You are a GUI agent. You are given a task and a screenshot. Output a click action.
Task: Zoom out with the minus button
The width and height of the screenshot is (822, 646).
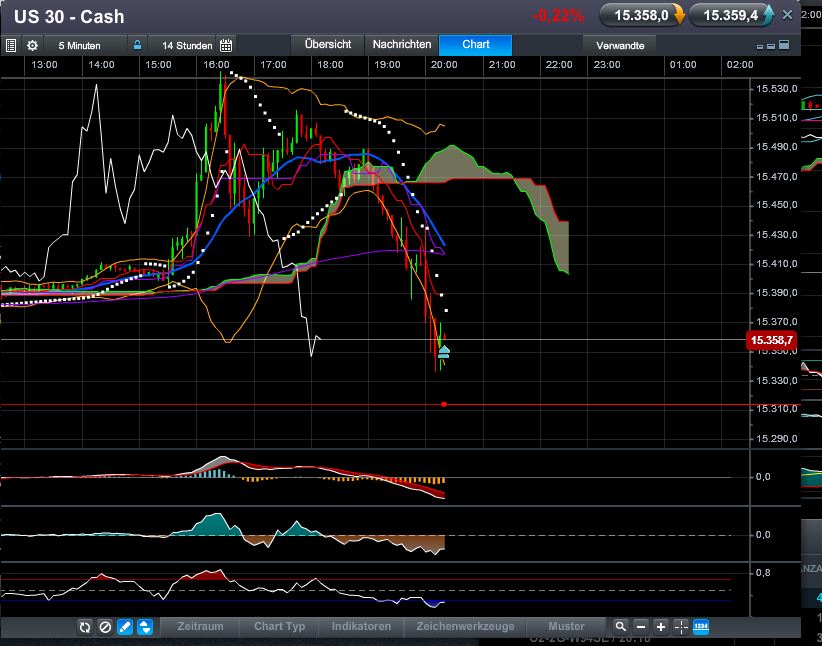coord(641,627)
